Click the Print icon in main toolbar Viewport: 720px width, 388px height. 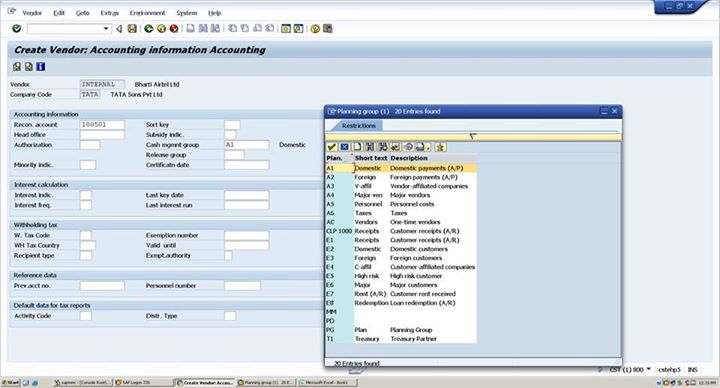tap(190, 28)
